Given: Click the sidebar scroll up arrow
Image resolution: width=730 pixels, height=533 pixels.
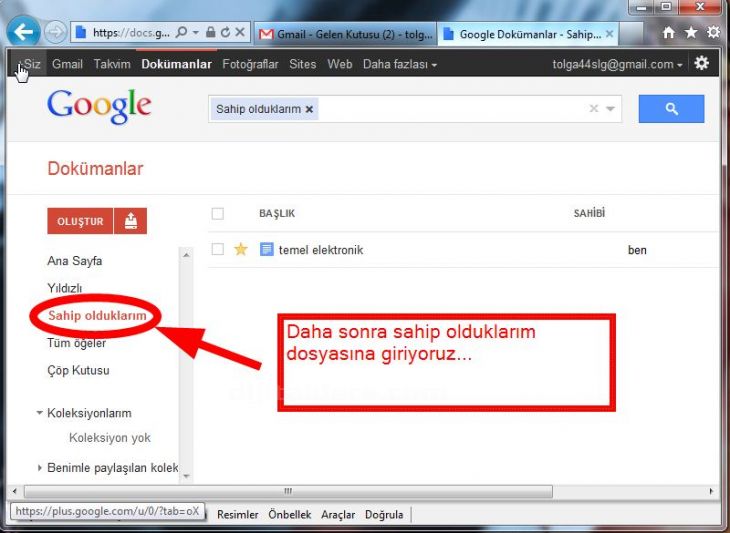Looking at the screenshot, I should (x=186, y=255).
